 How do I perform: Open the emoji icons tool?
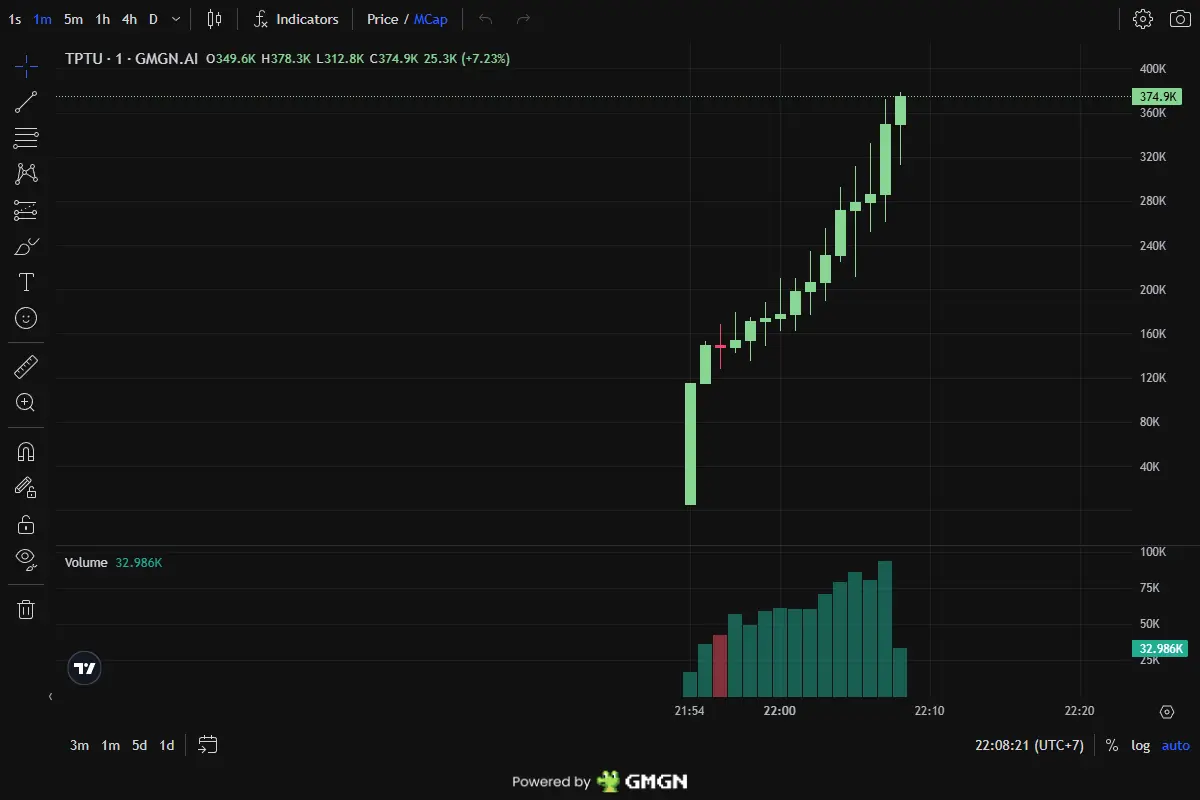tap(26, 318)
